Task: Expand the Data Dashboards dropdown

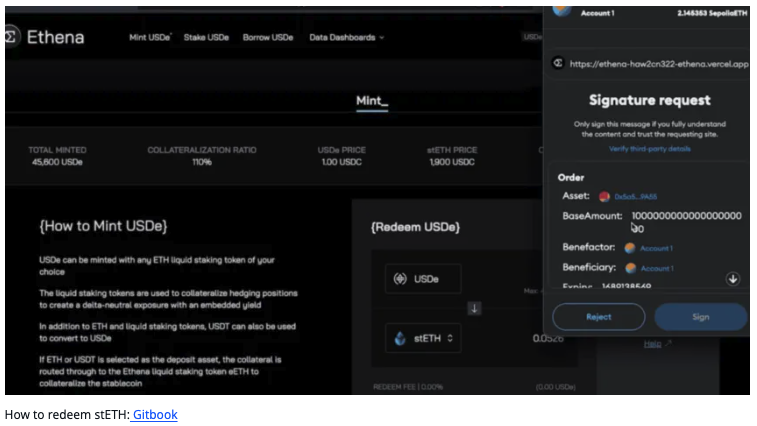Action: [x=347, y=38]
